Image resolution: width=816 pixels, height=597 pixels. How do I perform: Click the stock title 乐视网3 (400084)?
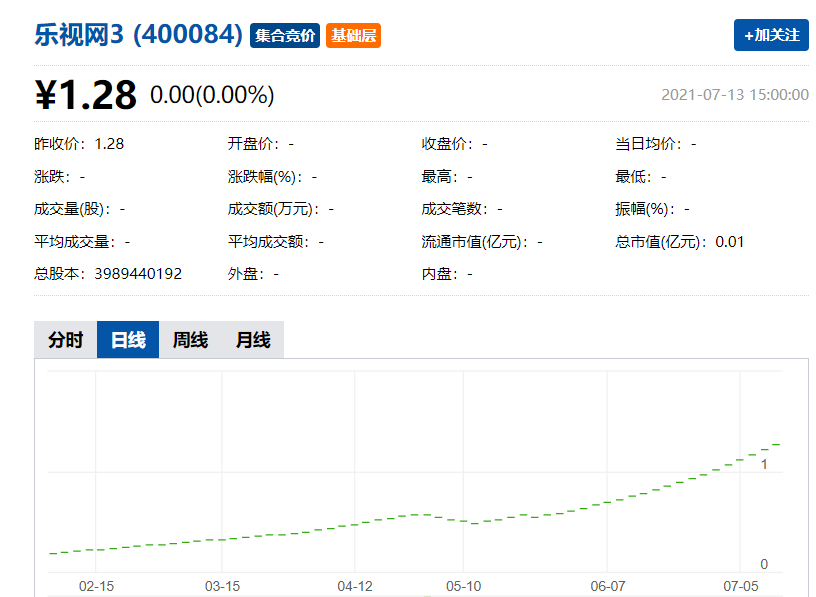click(x=138, y=35)
